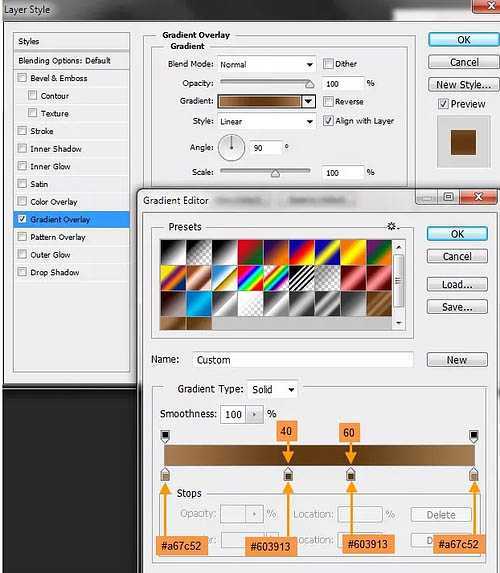Select Styles in the Layer Style list
The height and width of the screenshot is (573, 500).
tap(72, 41)
